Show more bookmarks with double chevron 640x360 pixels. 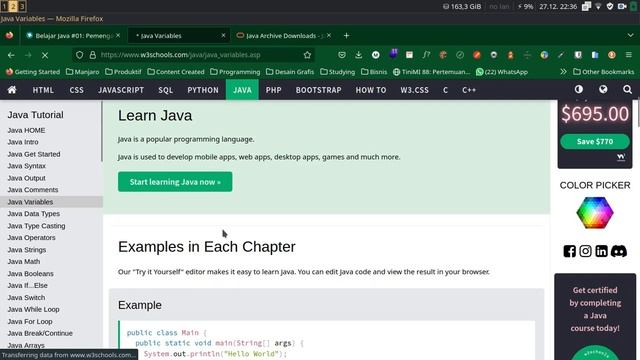(563, 71)
